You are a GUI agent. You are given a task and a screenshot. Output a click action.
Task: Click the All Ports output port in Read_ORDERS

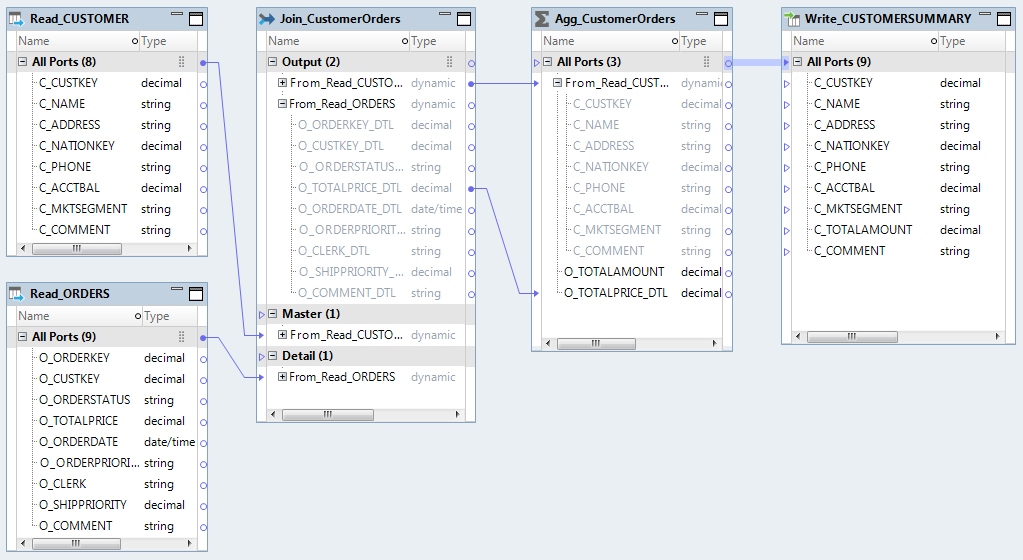click(x=204, y=337)
